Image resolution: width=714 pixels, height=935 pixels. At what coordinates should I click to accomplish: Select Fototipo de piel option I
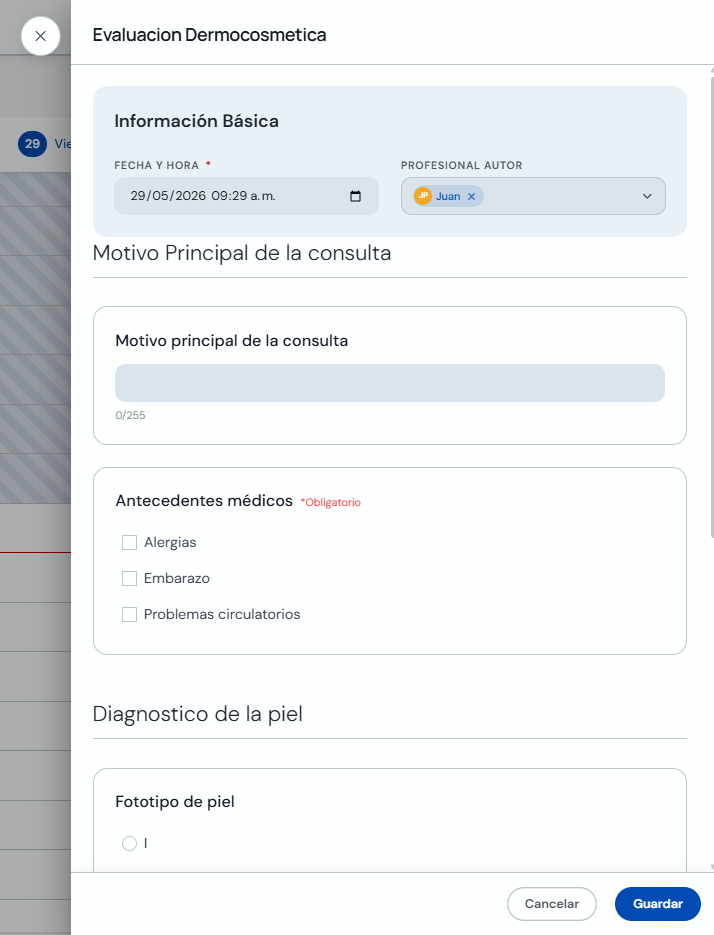(129, 843)
